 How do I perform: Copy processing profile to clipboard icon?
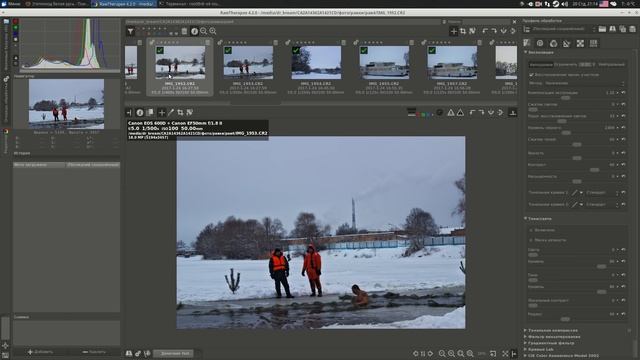tap(623, 29)
